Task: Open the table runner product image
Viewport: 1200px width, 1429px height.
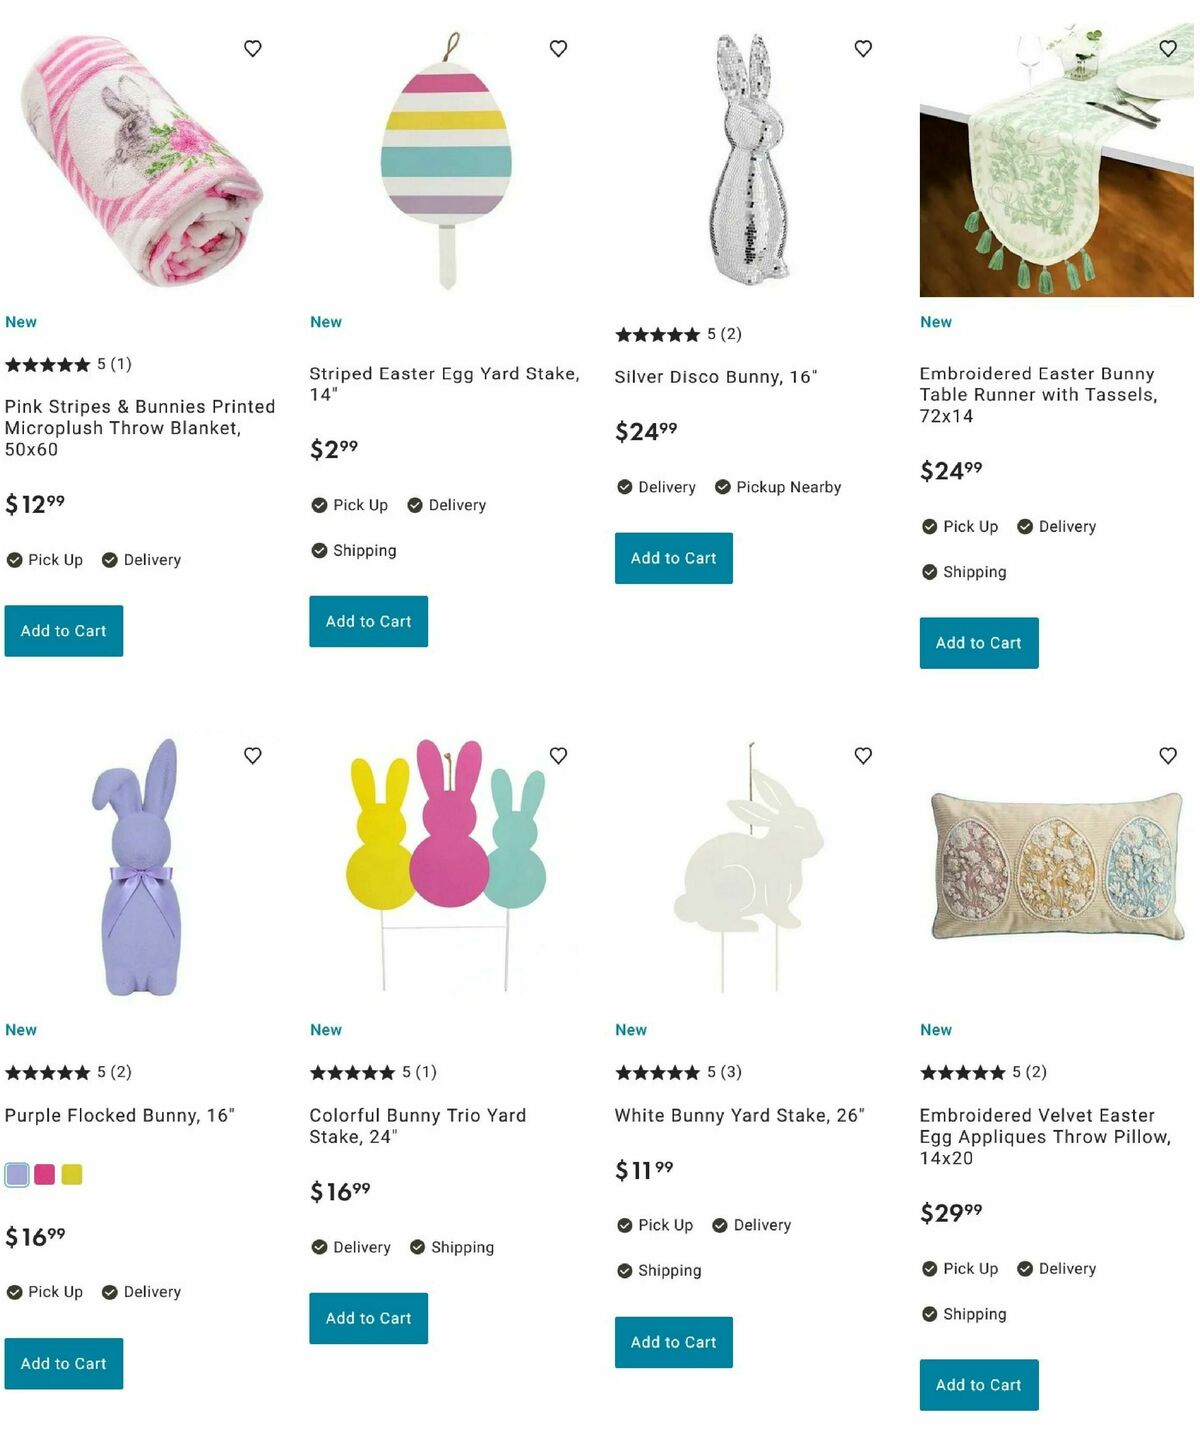Action: point(1056,159)
